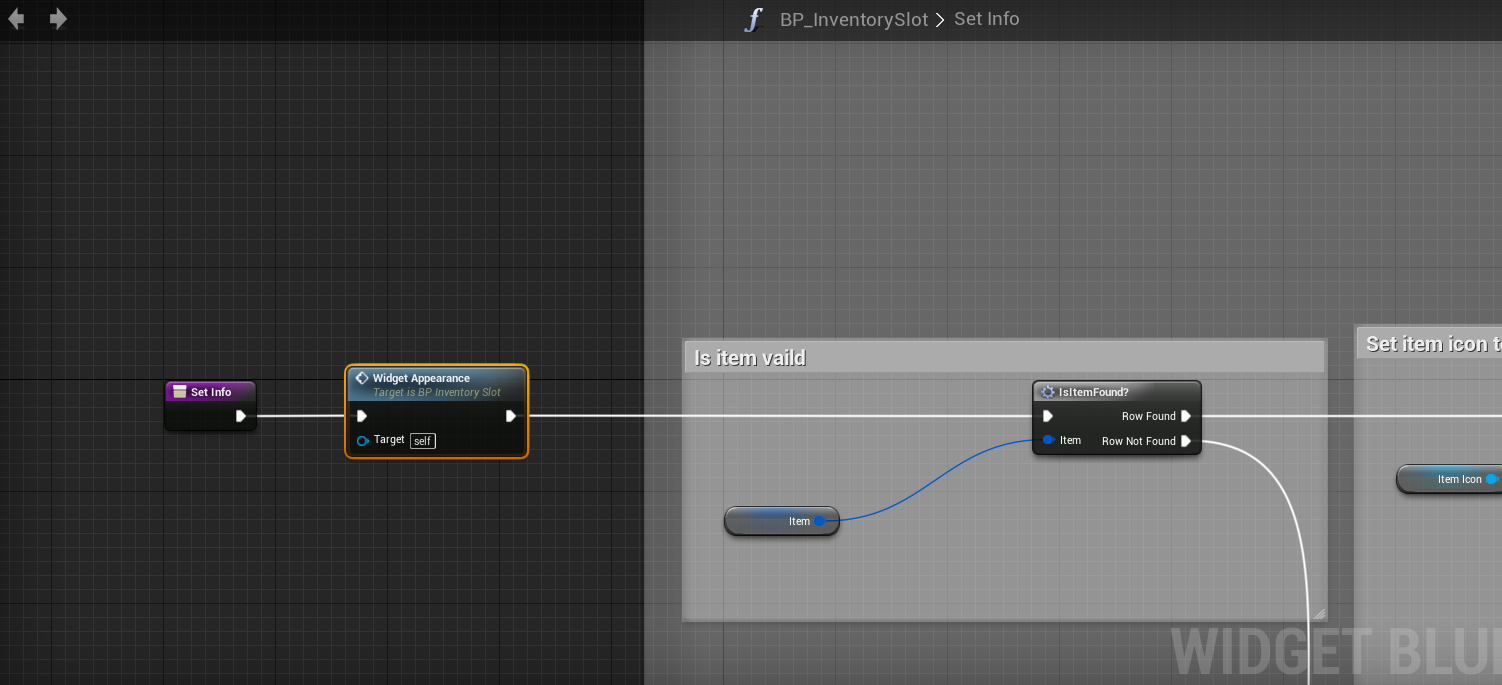
Task: Click the Target pin on Widget Appearance
Action: 363,440
